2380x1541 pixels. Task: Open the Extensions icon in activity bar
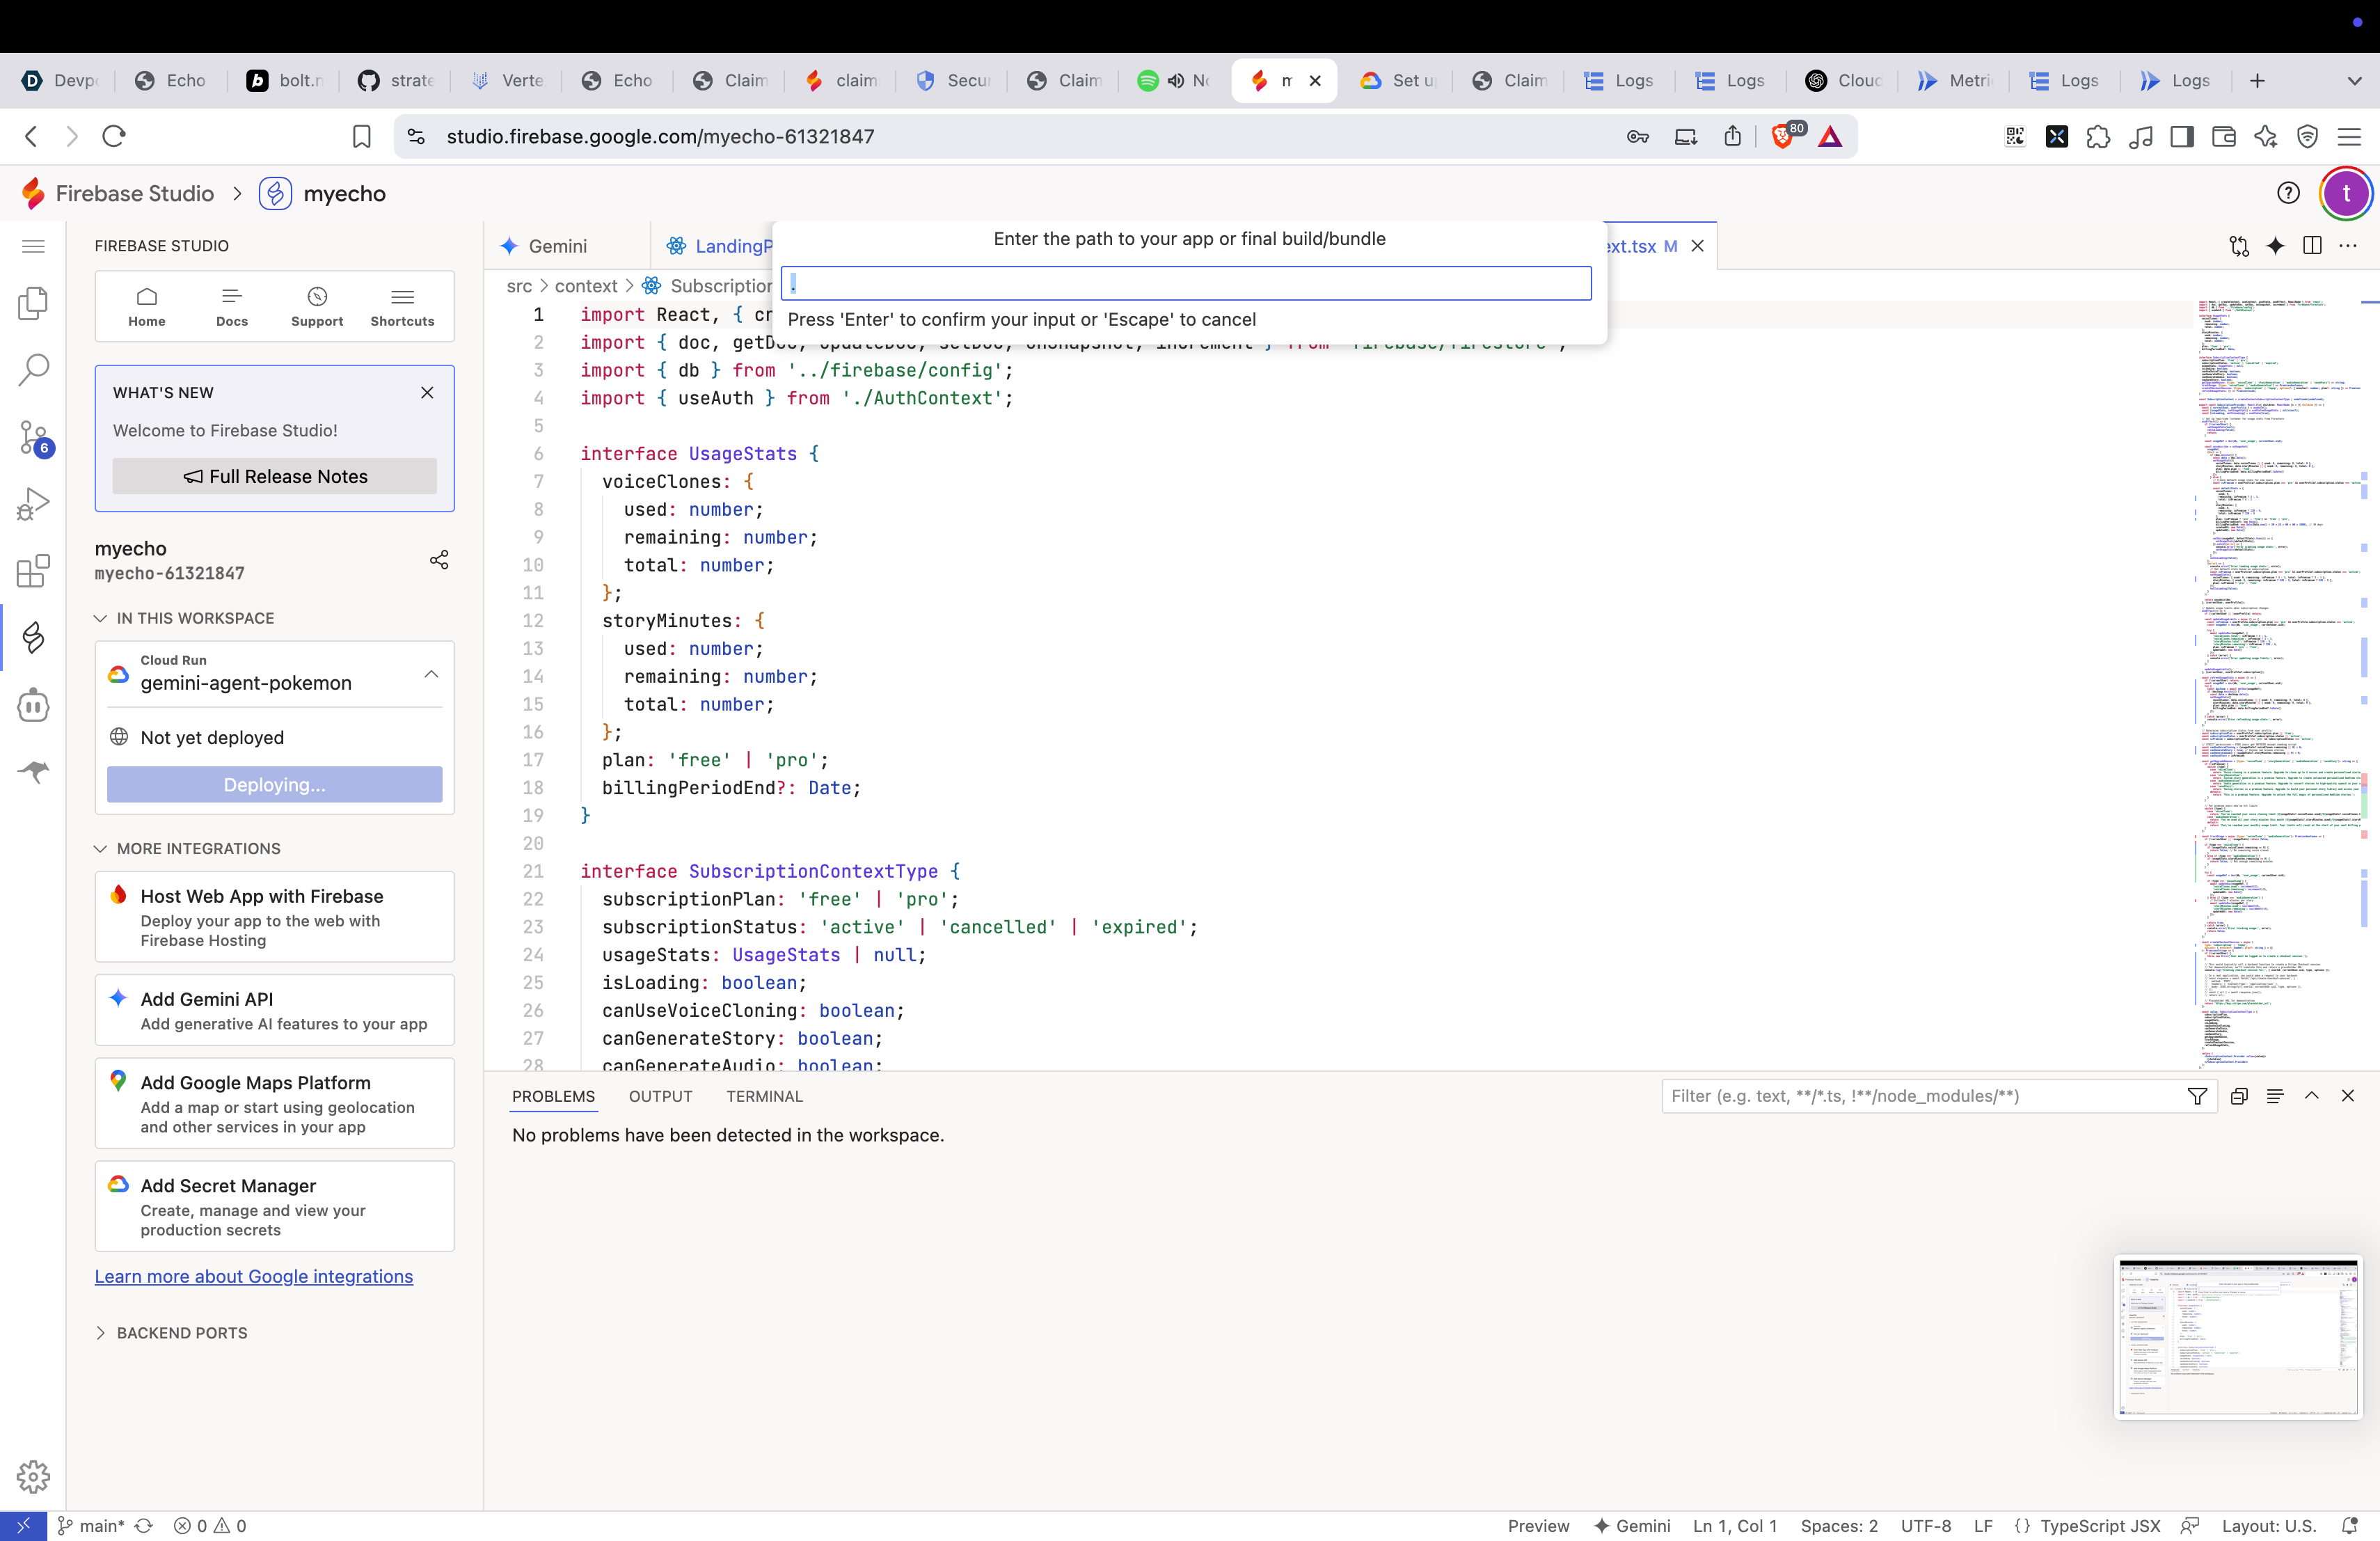pos(33,570)
